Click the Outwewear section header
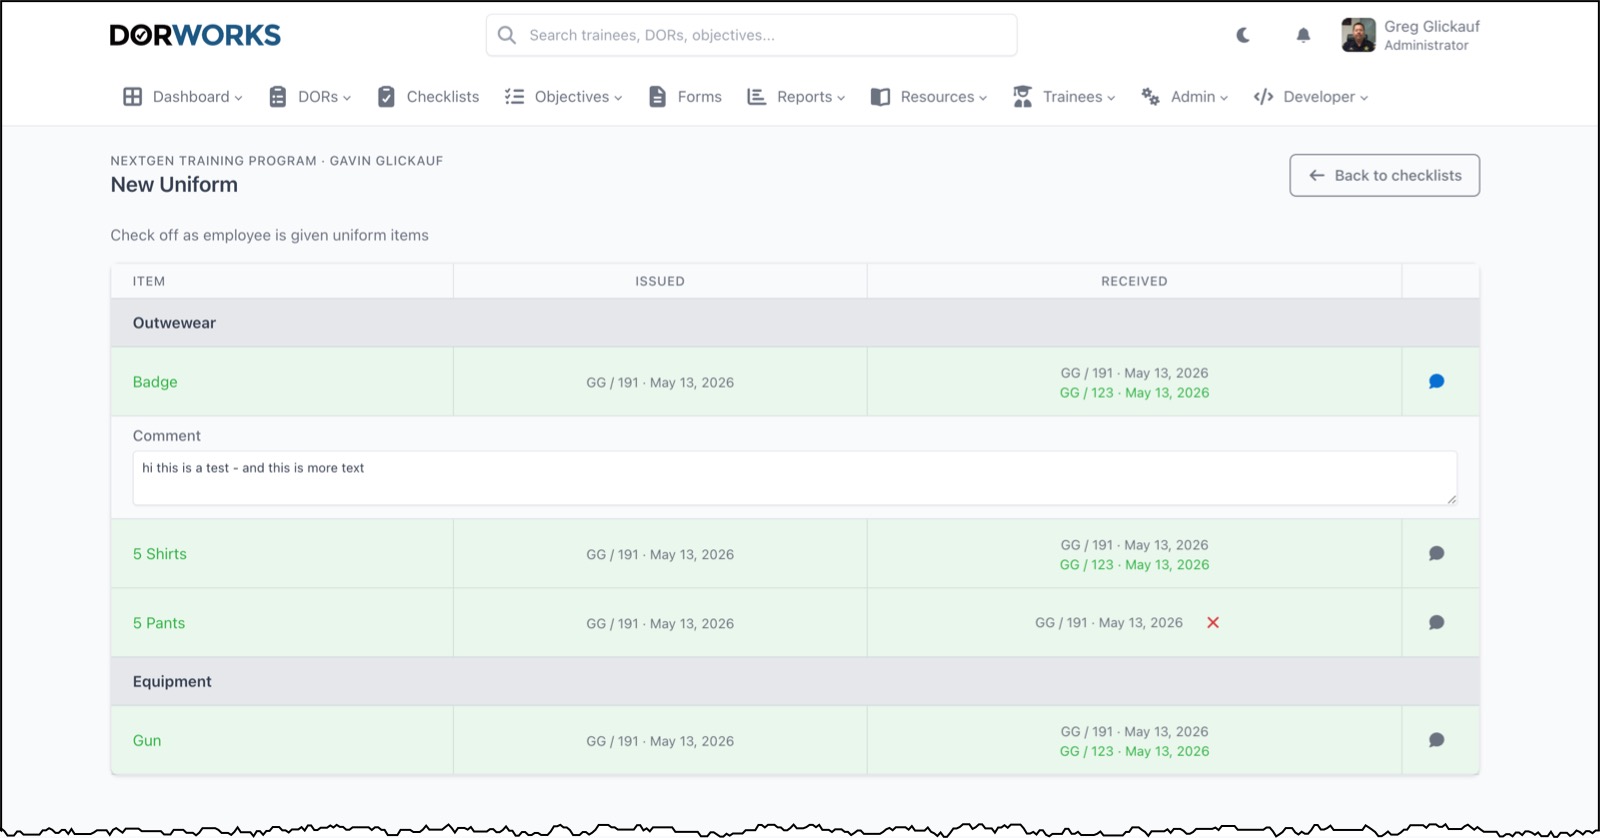 (x=795, y=323)
